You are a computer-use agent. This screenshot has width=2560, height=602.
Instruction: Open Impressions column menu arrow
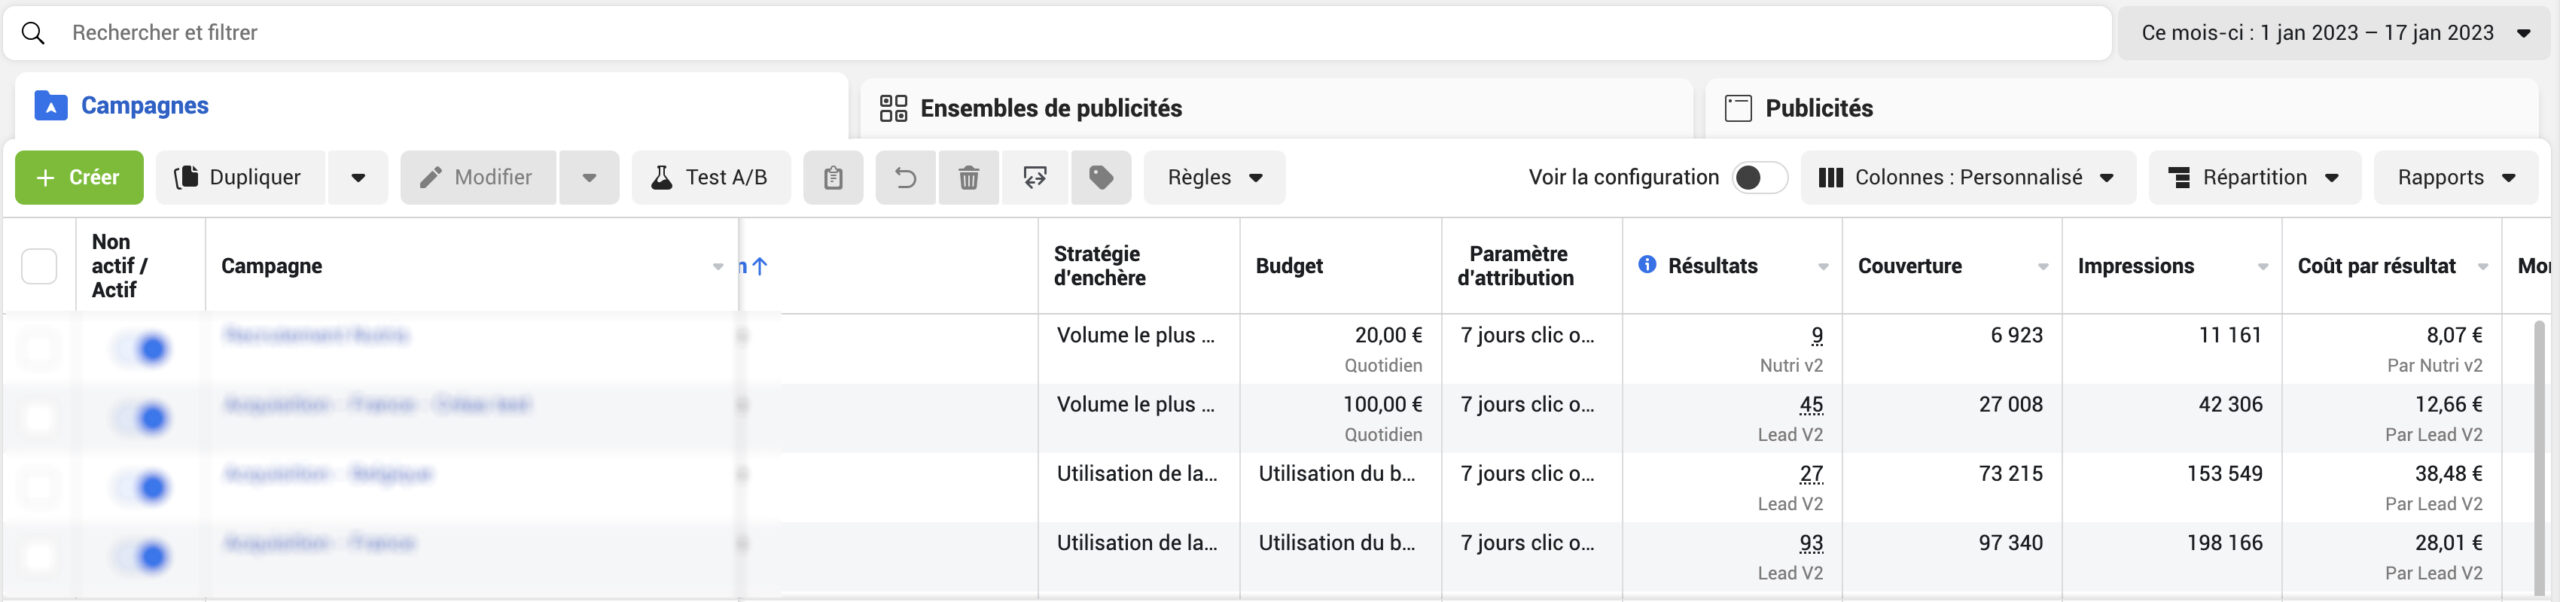coord(2263,267)
